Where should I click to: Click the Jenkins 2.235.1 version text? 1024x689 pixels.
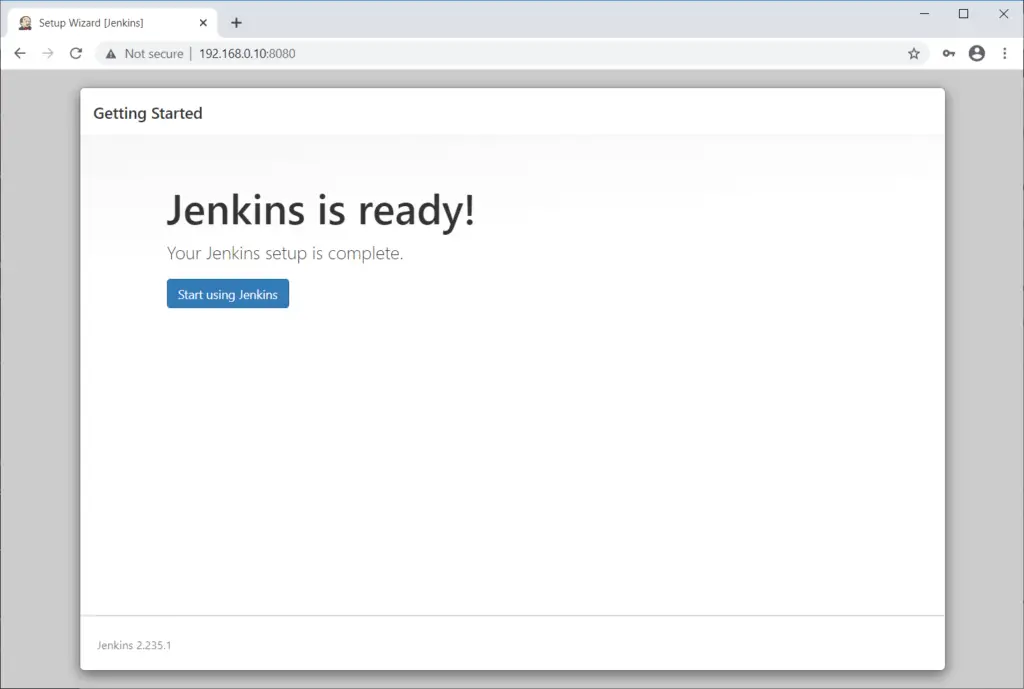[x=133, y=645]
